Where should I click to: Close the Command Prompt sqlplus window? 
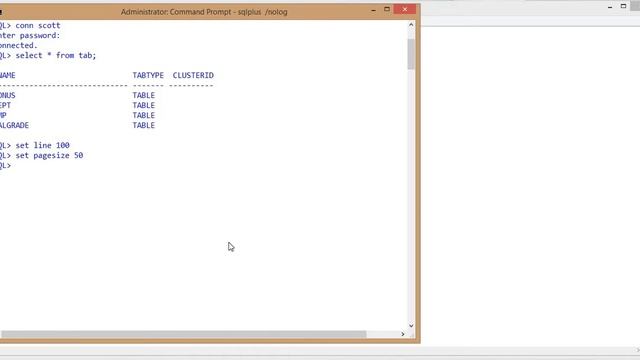point(404,9)
